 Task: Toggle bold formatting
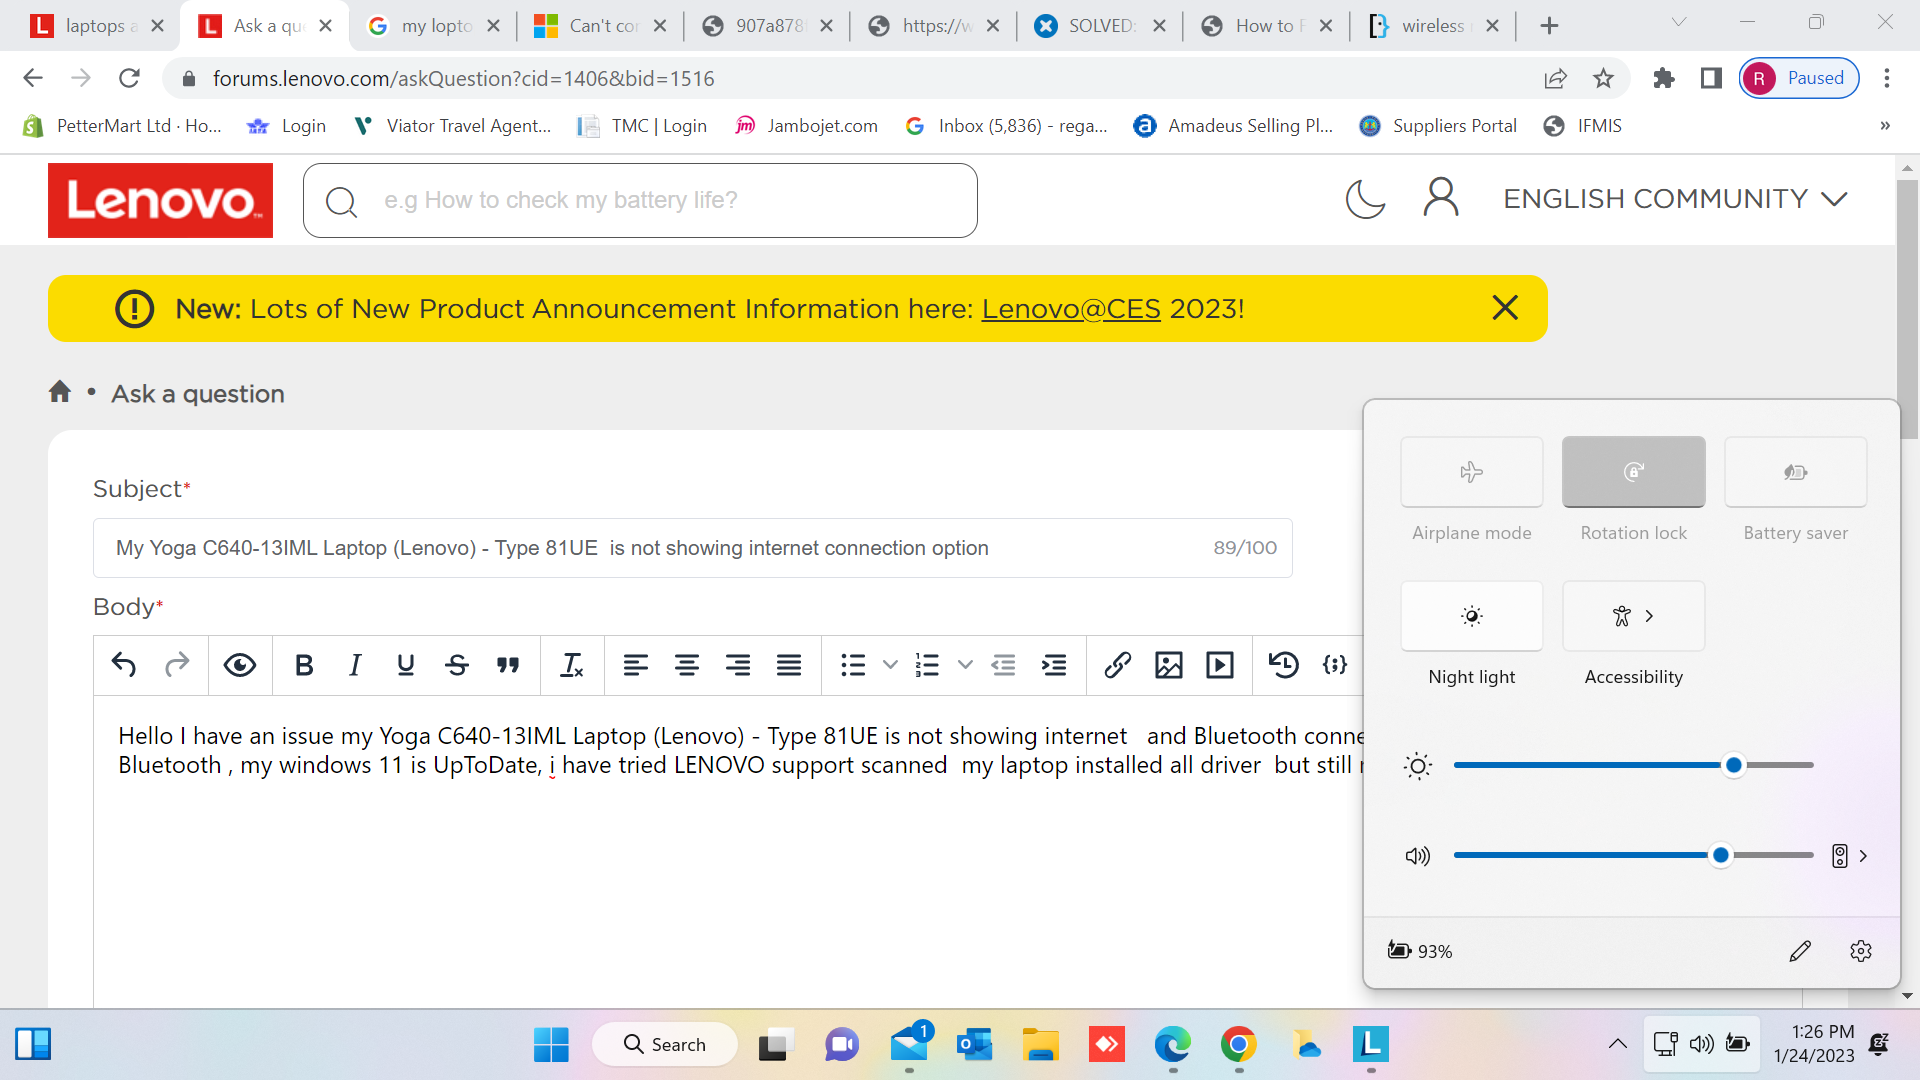[304, 665]
